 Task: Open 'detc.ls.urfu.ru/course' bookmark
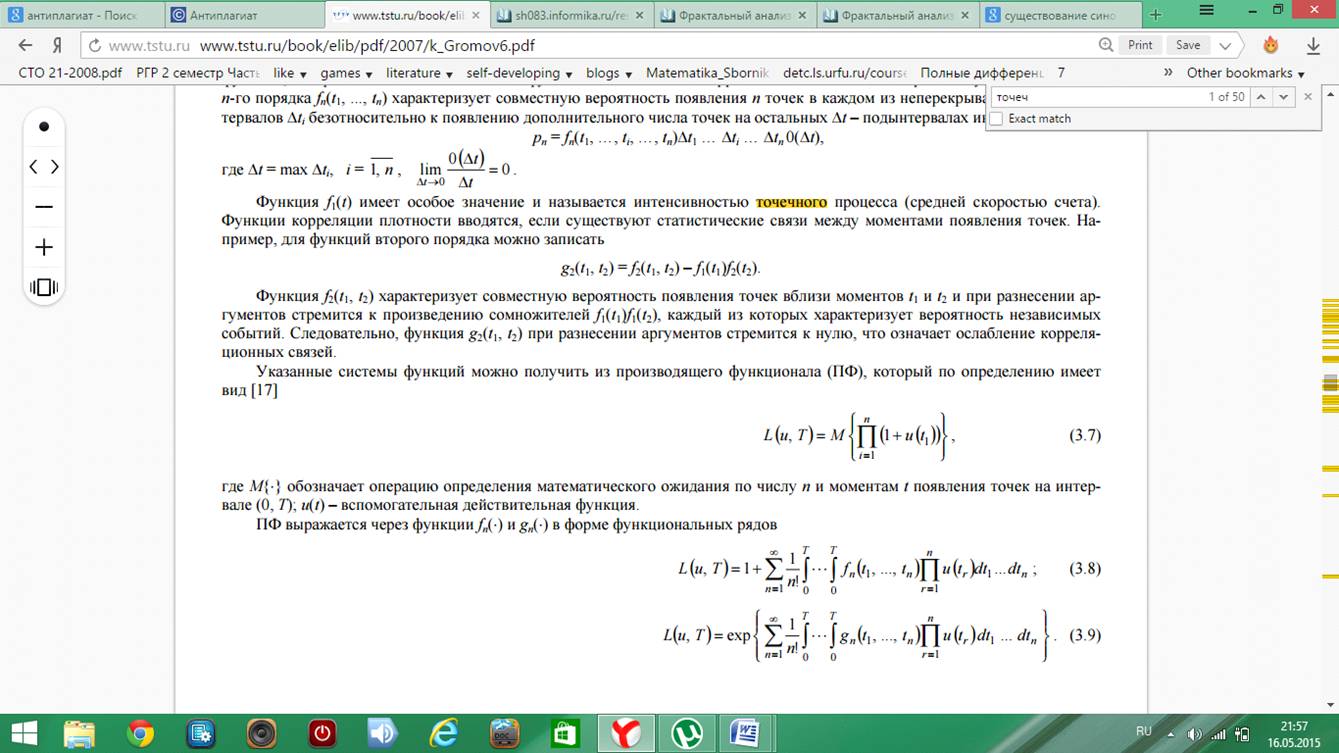(845, 73)
